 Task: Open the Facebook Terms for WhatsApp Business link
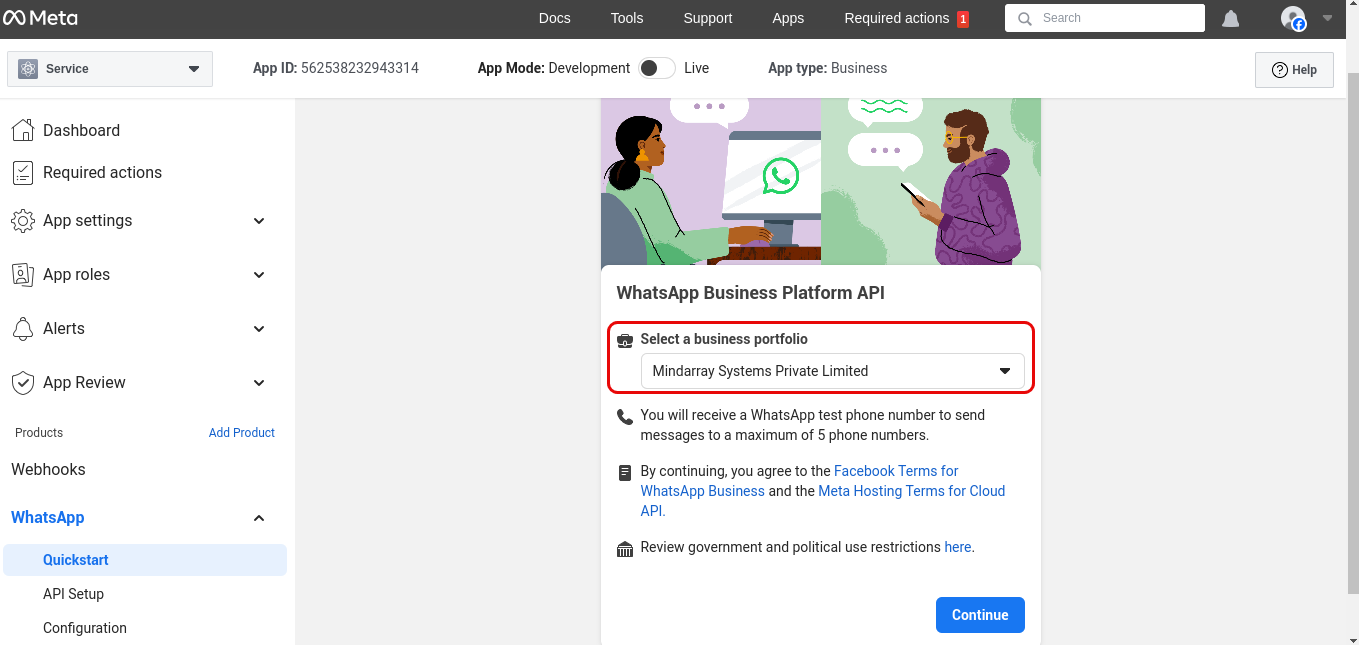click(896, 471)
